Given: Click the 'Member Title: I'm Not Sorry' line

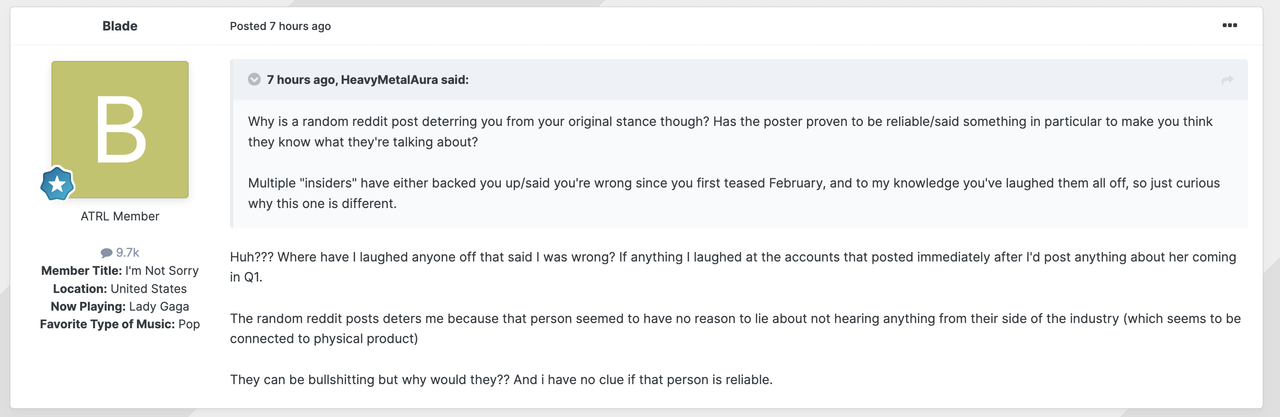Looking at the screenshot, I should (120, 271).
